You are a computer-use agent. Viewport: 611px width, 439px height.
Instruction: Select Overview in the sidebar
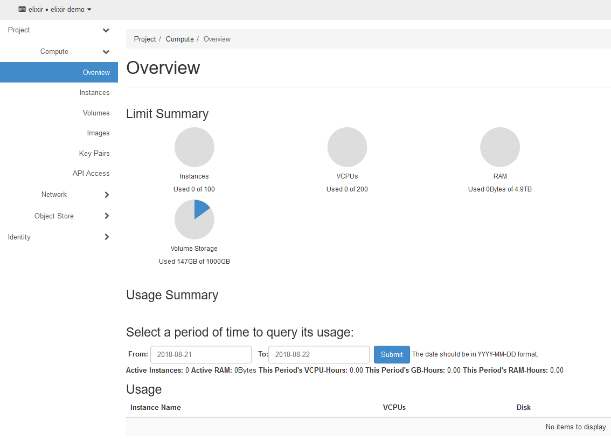click(96, 72)
